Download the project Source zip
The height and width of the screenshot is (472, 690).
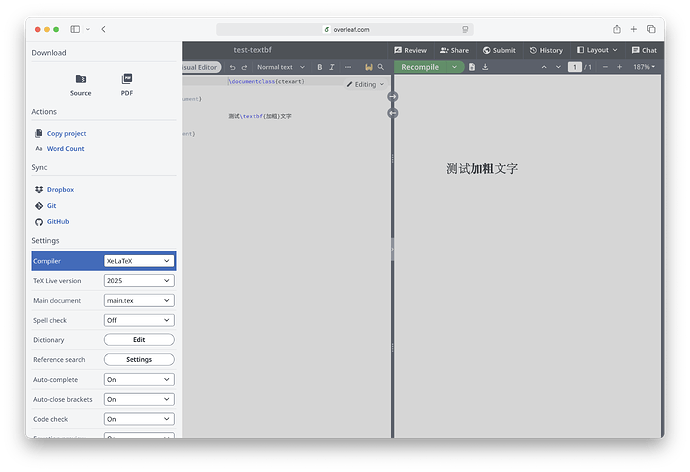coord(81,84)
